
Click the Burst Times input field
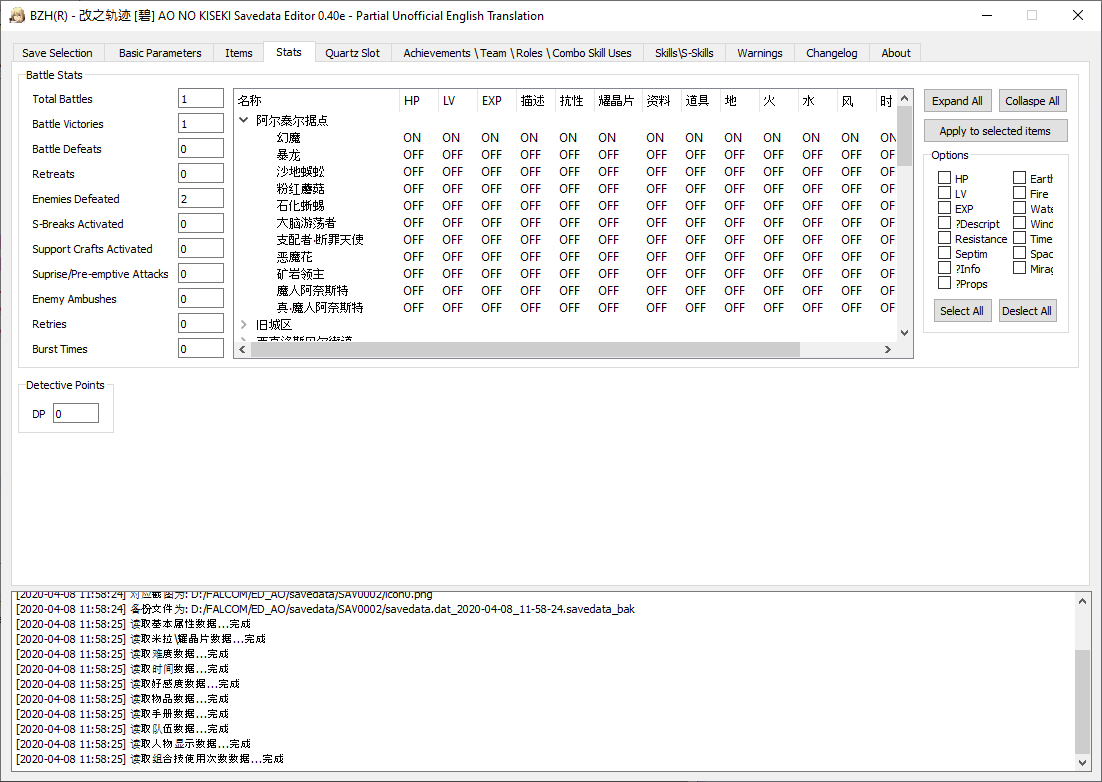(201, 348)
